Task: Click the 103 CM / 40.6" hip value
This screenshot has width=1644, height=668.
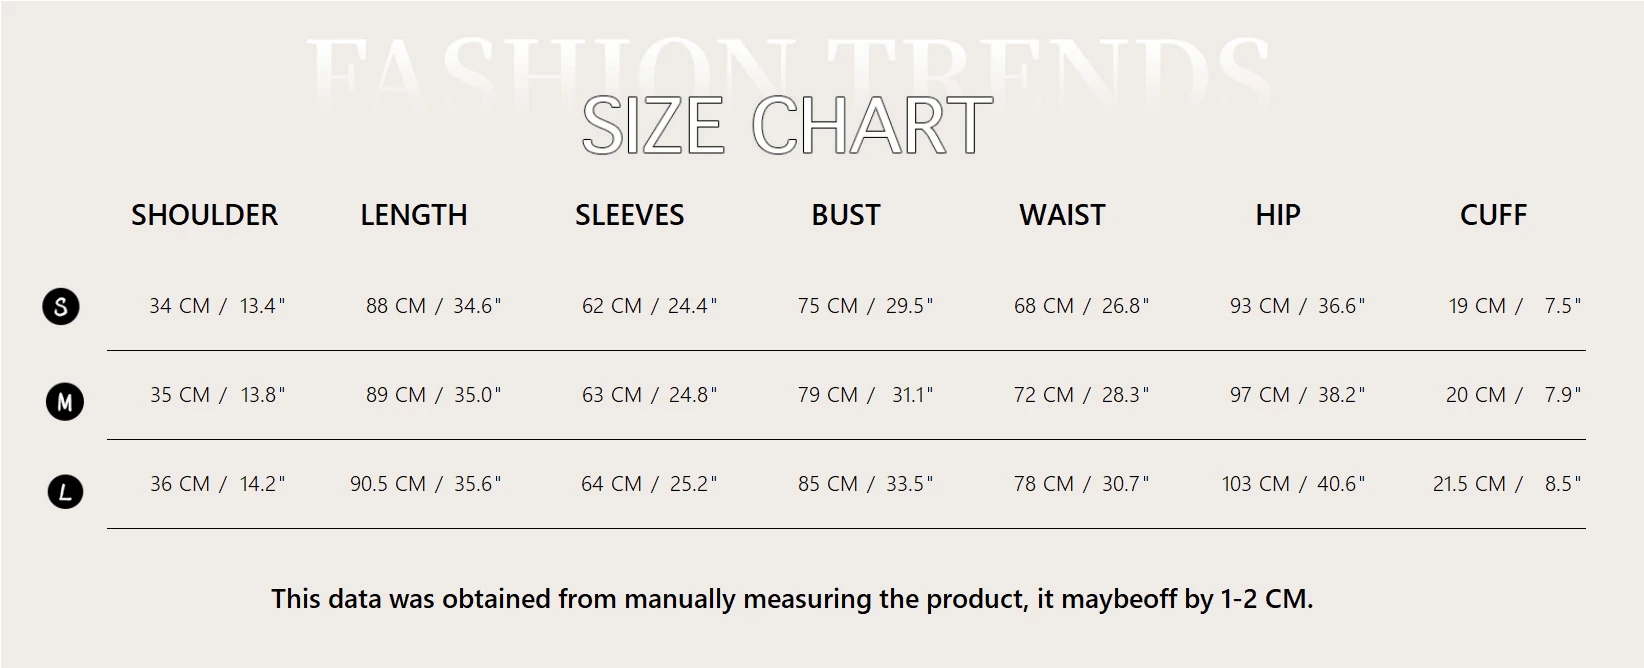Action: pos(1293,484)
